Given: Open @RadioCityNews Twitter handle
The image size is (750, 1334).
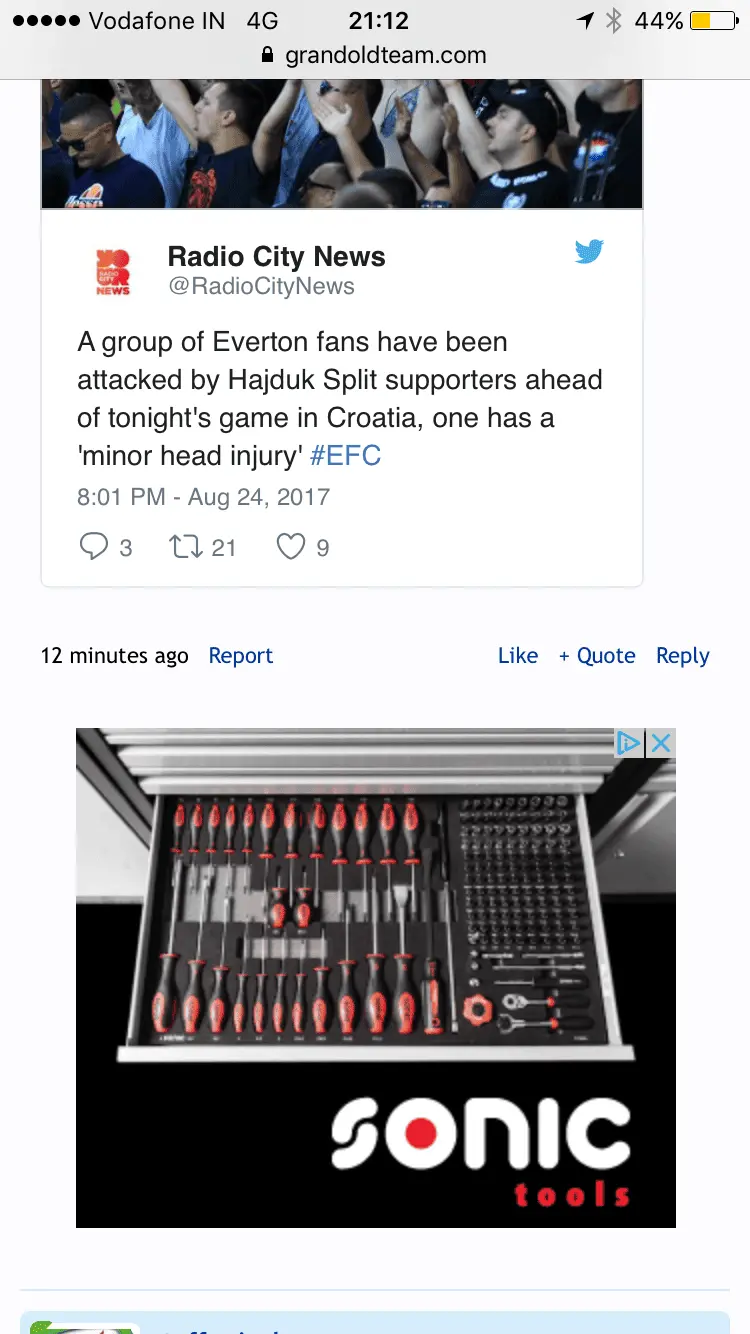Looking at the screenshot, I should coord(261,287).
